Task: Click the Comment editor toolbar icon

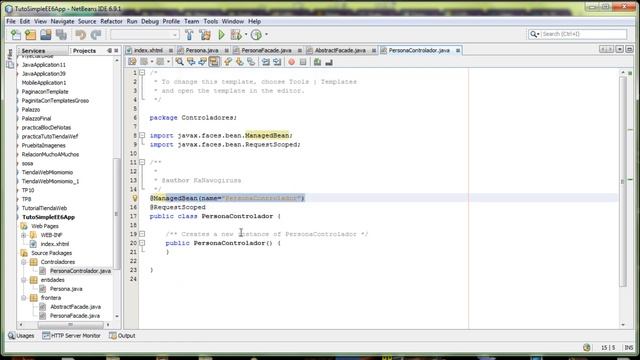Action: [x=318, y=62]
